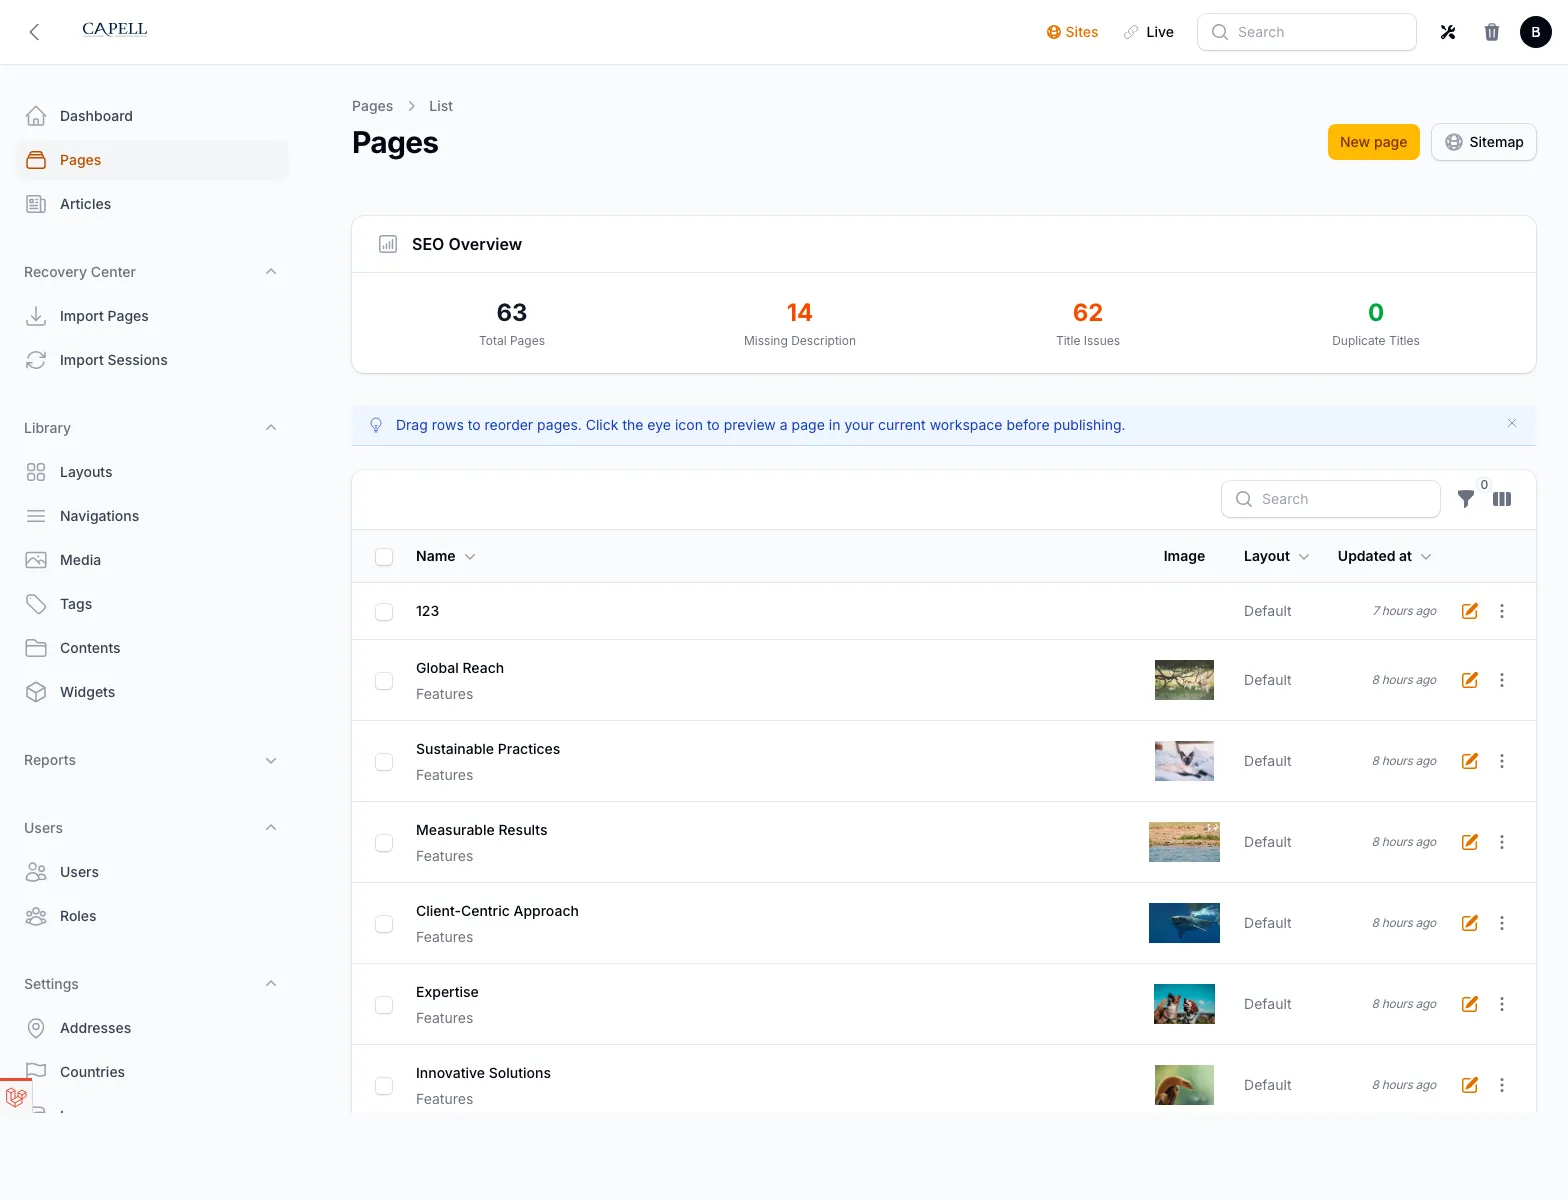This screenshot has height=1200, width=1568.
Task: Check the Expertise row checkbox
Action: (384, 1005)
